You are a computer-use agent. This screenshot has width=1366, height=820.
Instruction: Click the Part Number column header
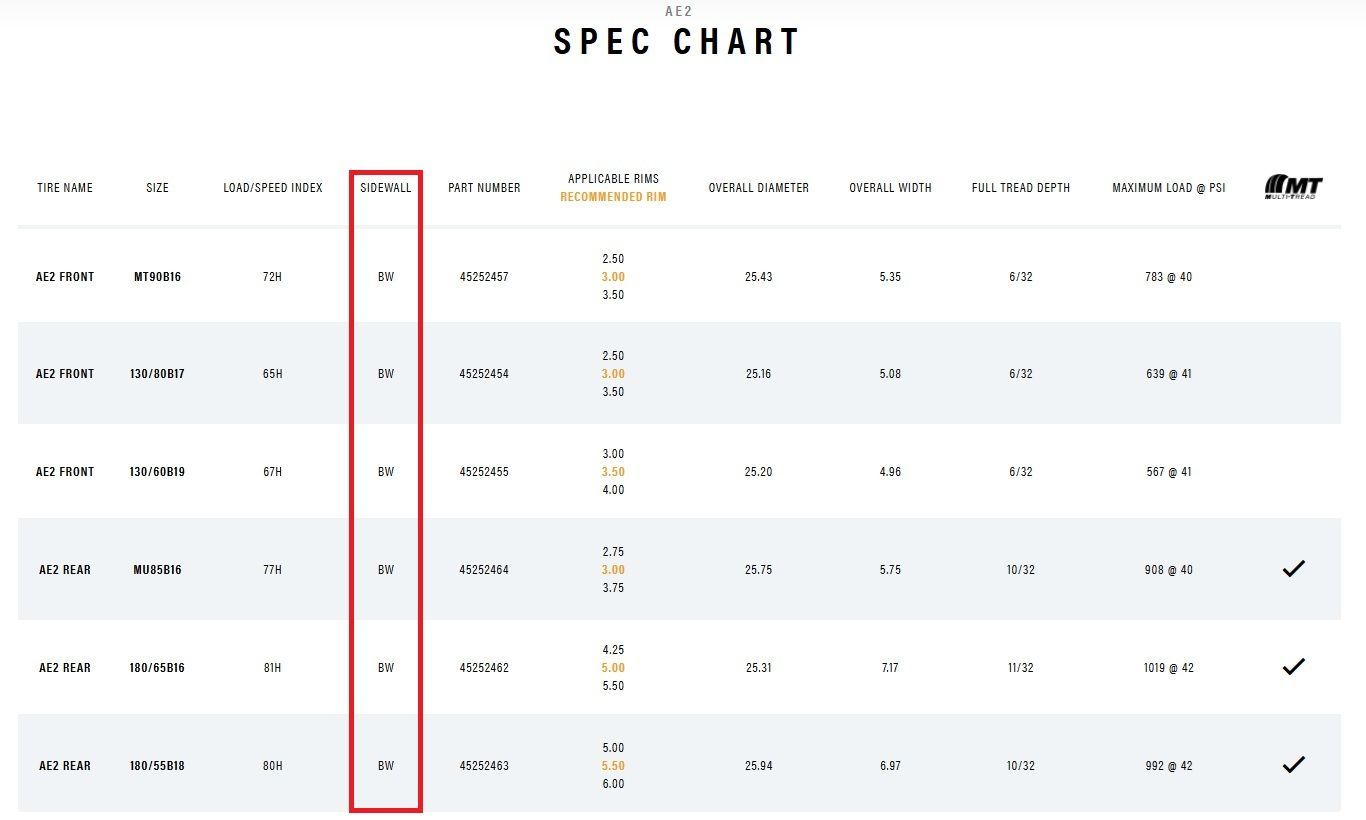pos(484,188)
